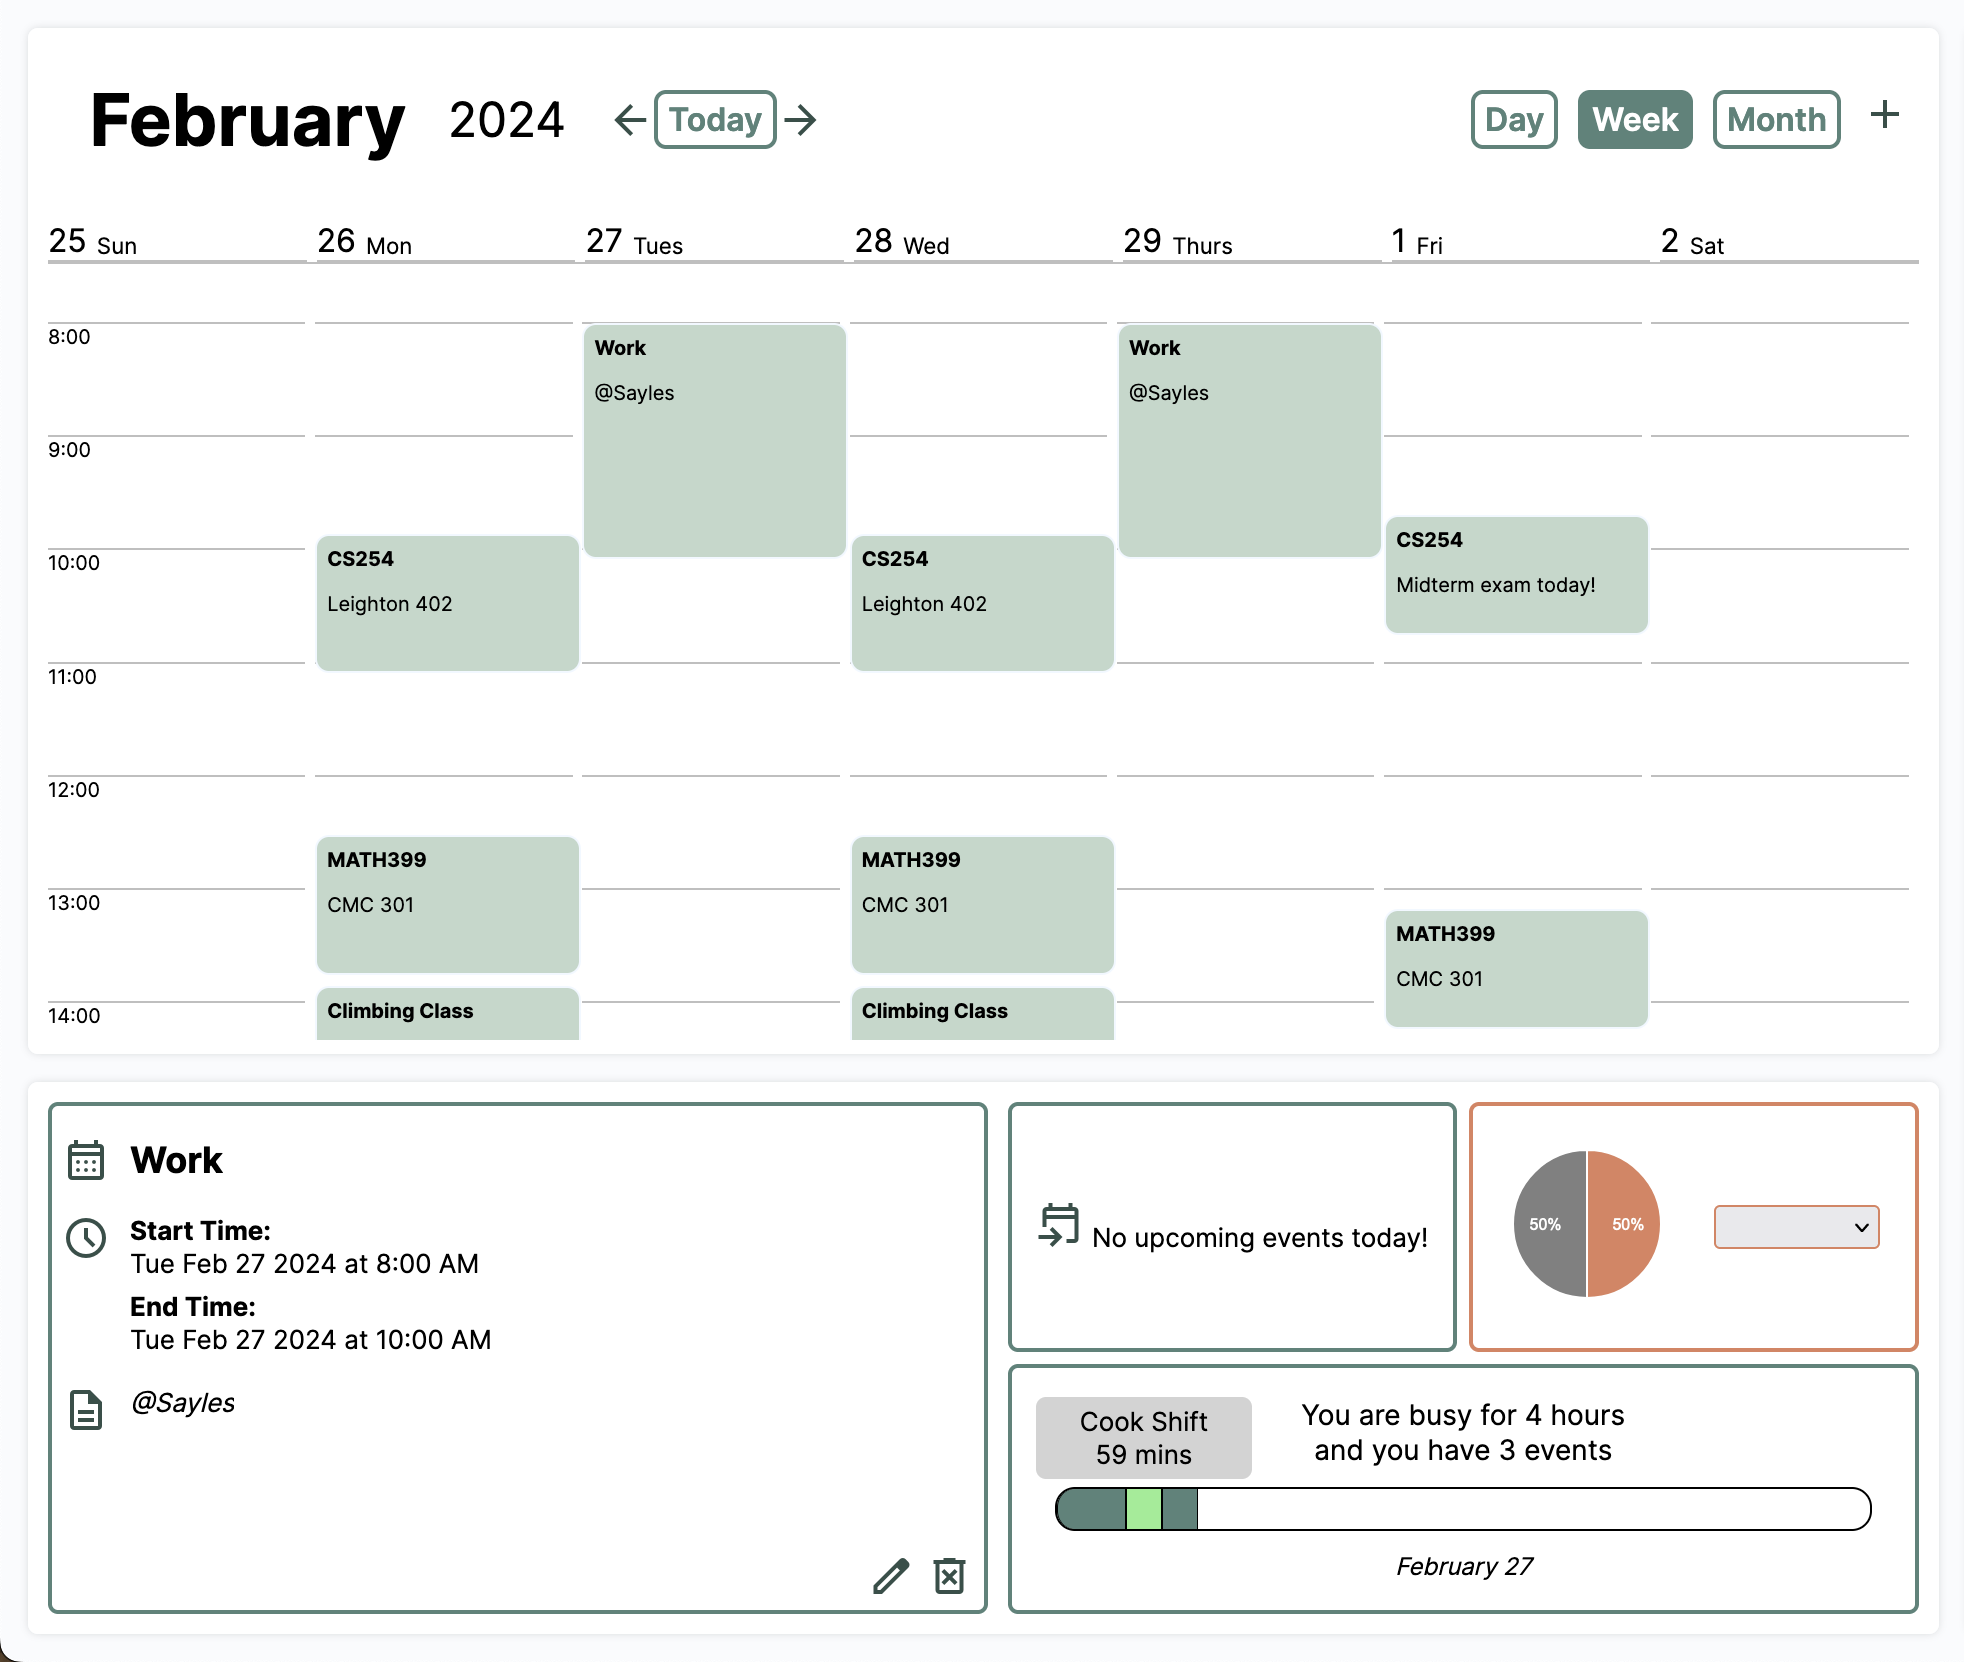Image resolution: width=1964 pixels, height=1662 pixels.
Task: Click the Cook Shift 59 mins label
Action: pos(1143,1438)
